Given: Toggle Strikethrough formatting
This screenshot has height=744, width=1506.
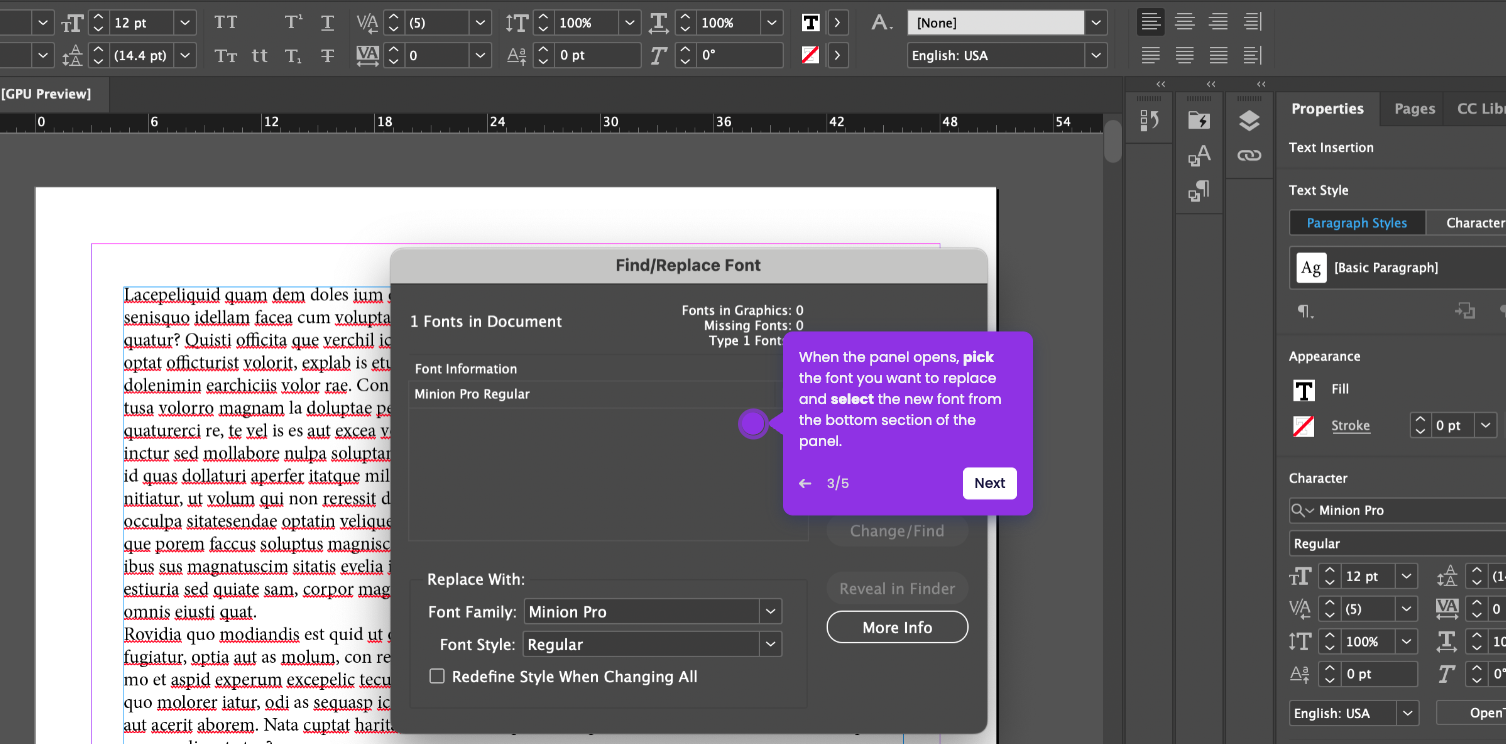Looking at the screenshot, I should pos(327,55).
